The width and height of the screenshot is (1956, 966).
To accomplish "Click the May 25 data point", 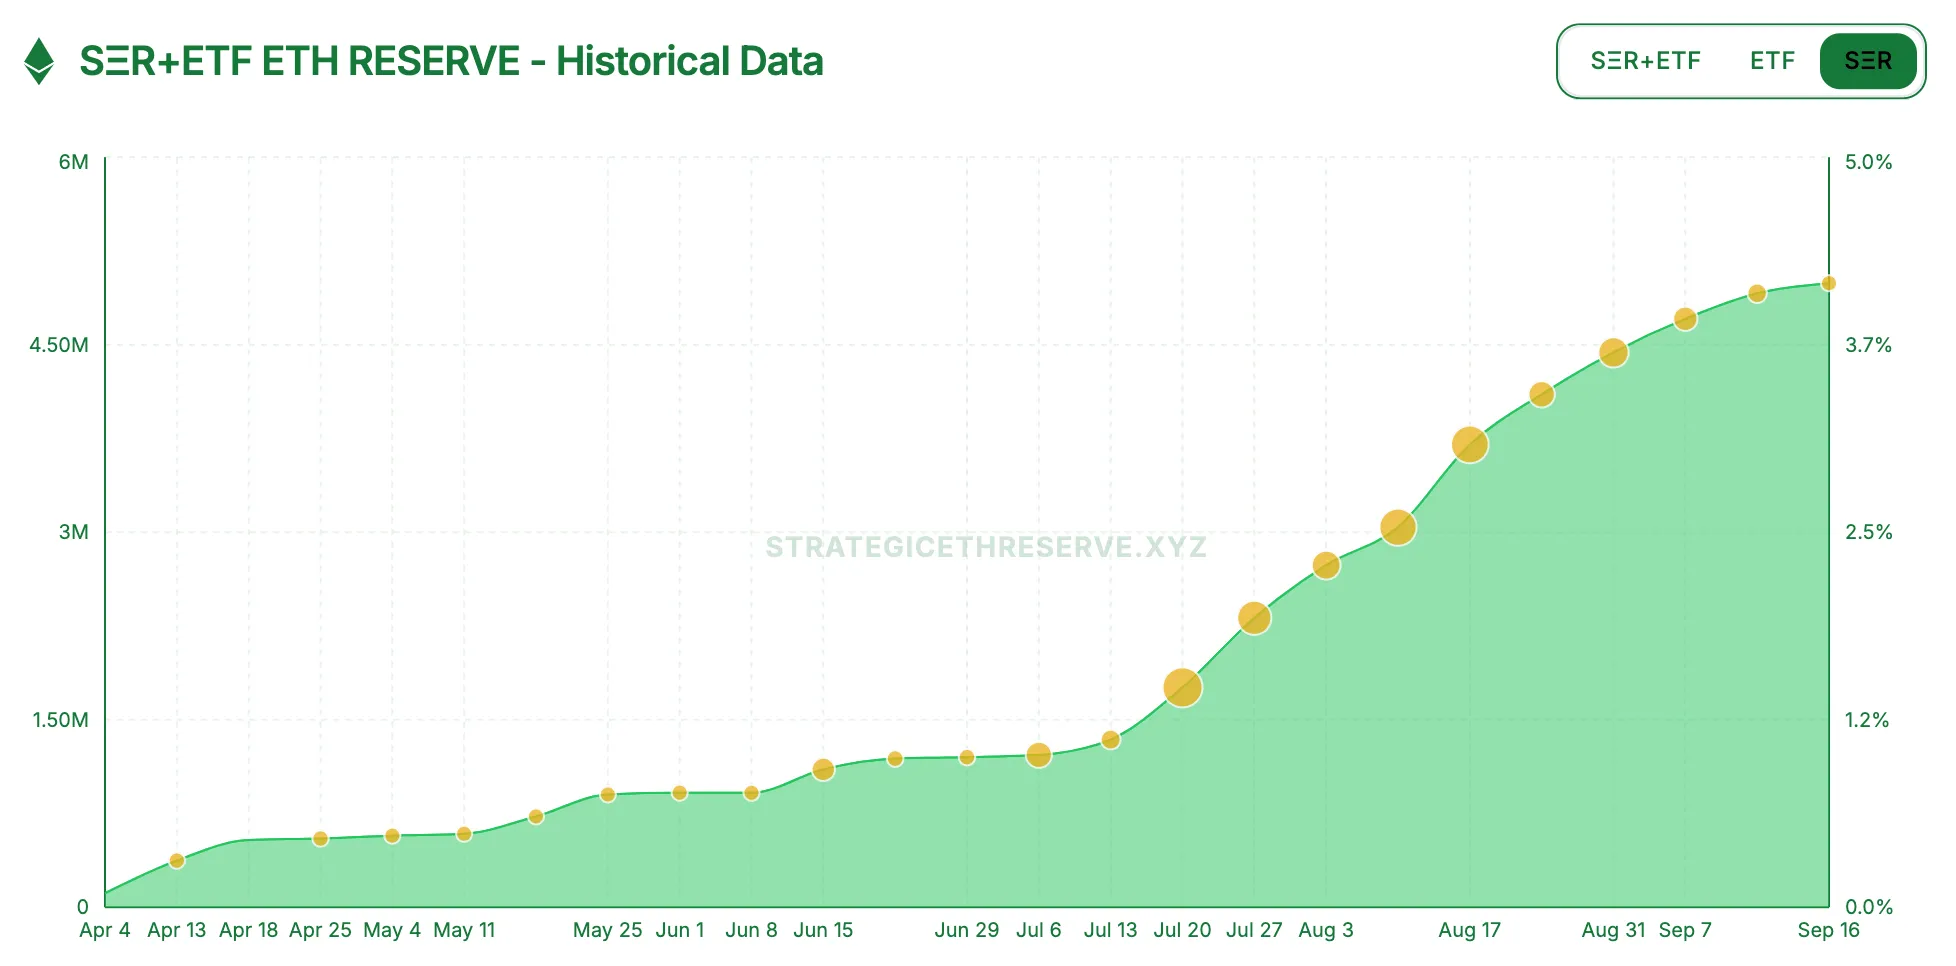I will 608,795.
